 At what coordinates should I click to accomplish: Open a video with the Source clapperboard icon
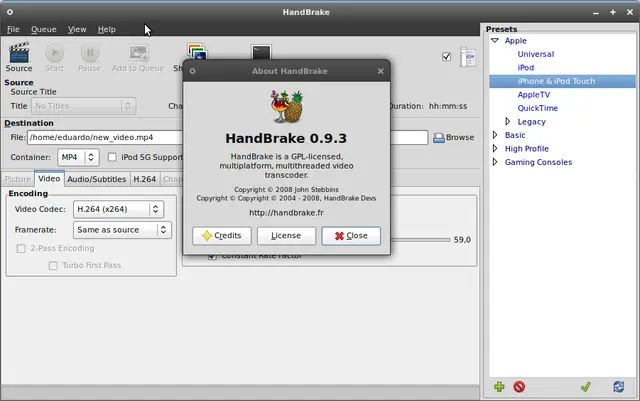pyautogui.click(x=19, y=53)
